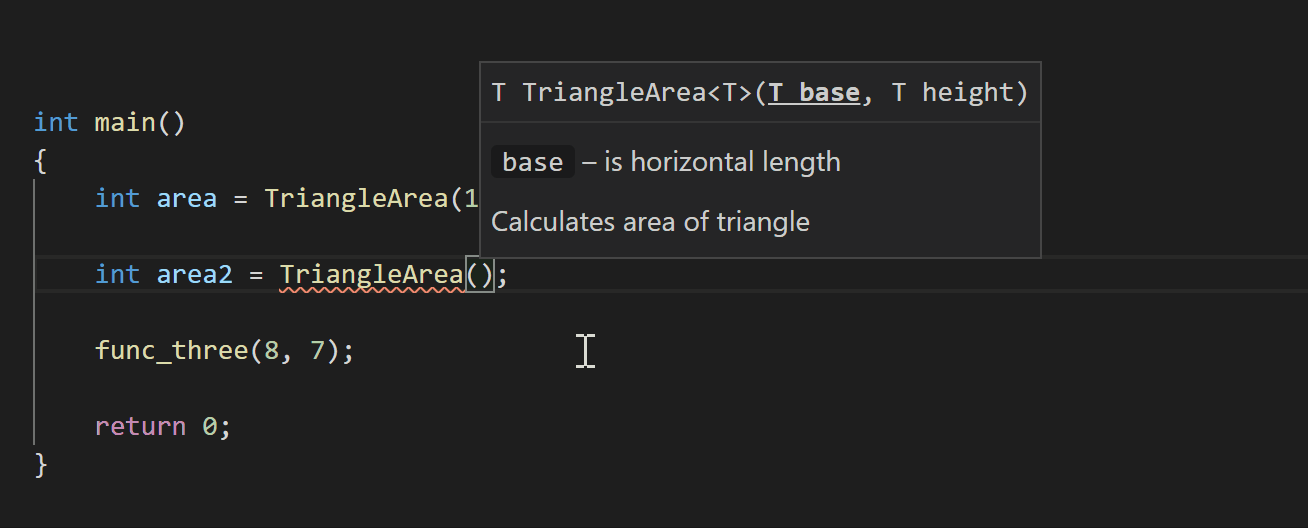Image resolution: width=1308 pixels, height=528 pixels.
Task: Click the closing curly brace of main
Action: 40,465
